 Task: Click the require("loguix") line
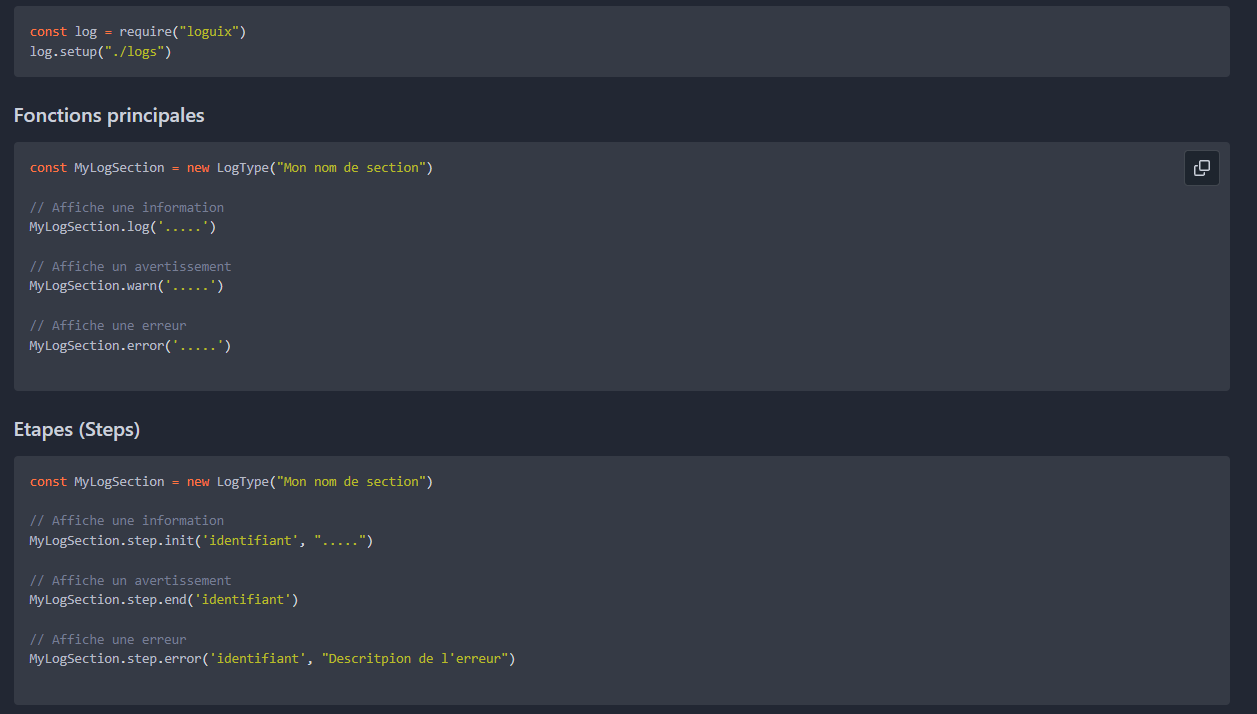point(138,32)
